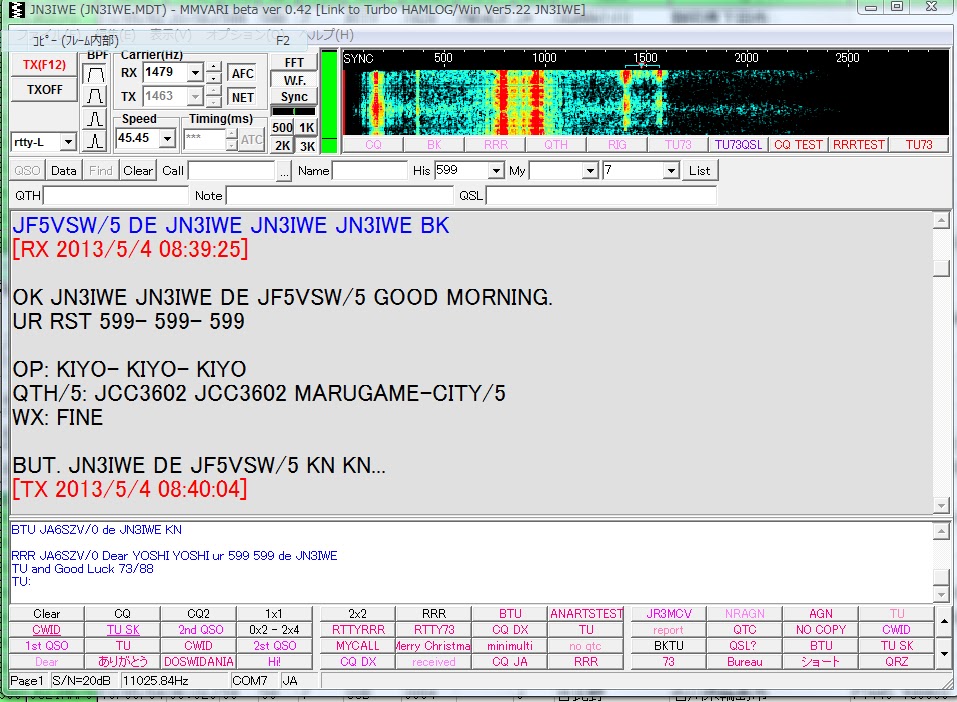957x702 pixels.
Task: Select the narrowest BPF filter shape icon
Action: [x=95, y=141]
